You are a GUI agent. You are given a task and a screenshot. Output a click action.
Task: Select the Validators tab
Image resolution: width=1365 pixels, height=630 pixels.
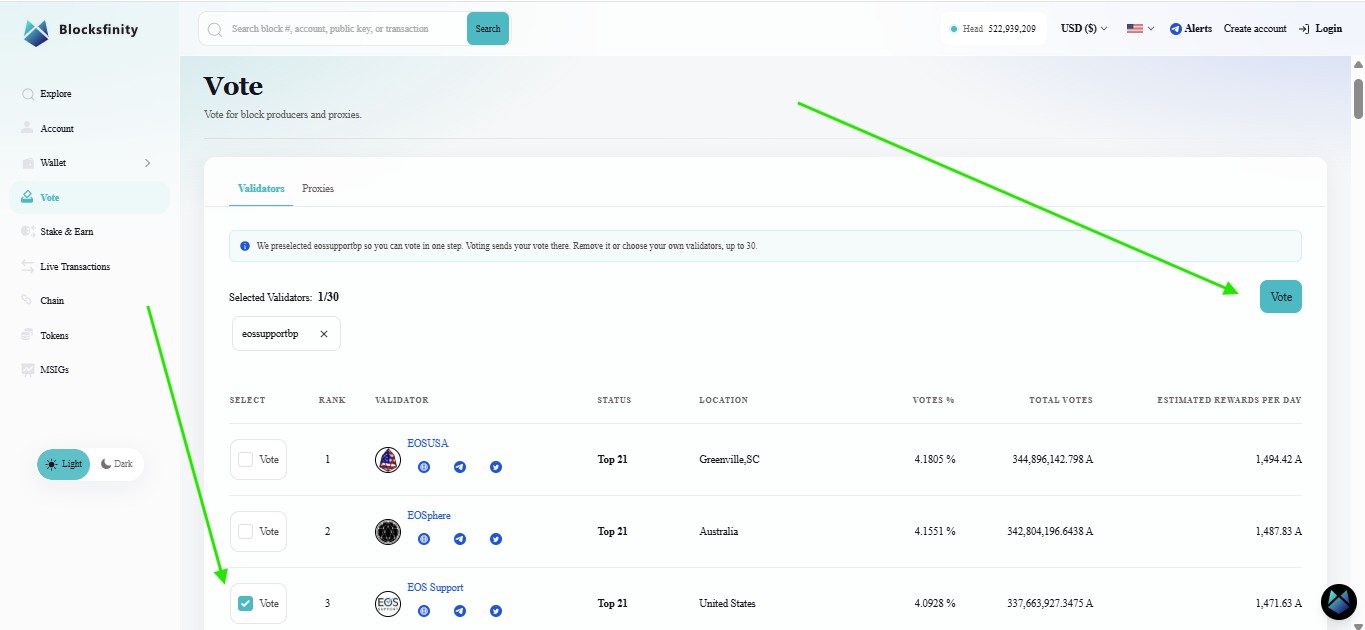[261, 189]
